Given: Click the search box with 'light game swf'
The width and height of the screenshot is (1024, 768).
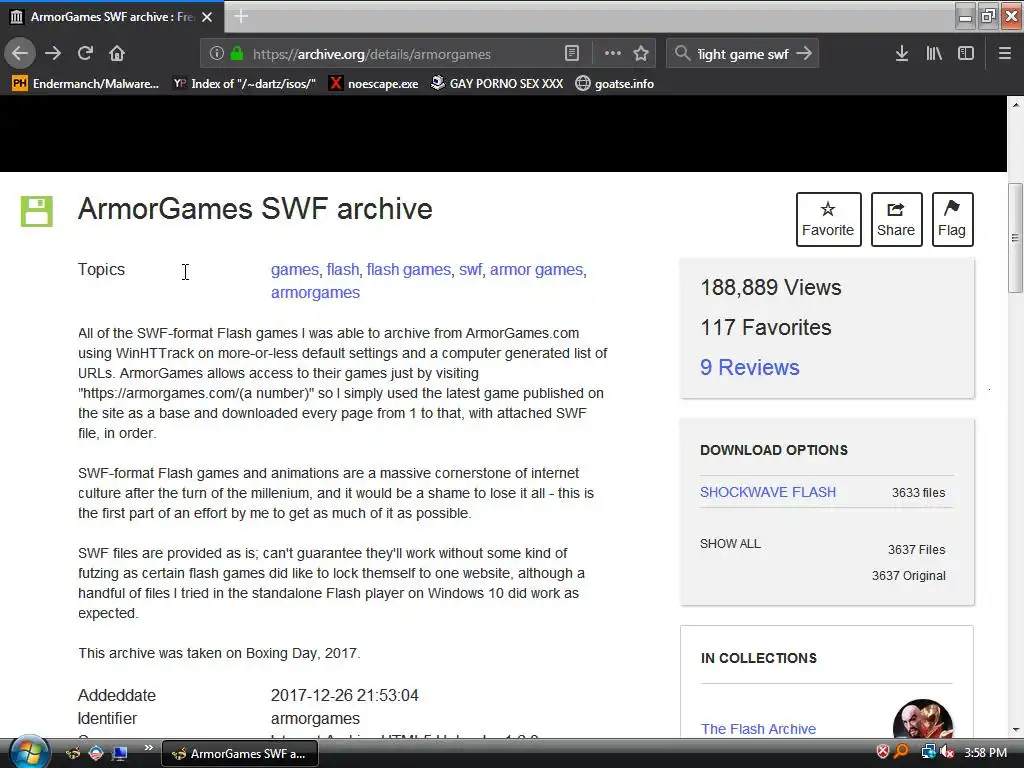Looking at the screenshot, I should [743, 54].
